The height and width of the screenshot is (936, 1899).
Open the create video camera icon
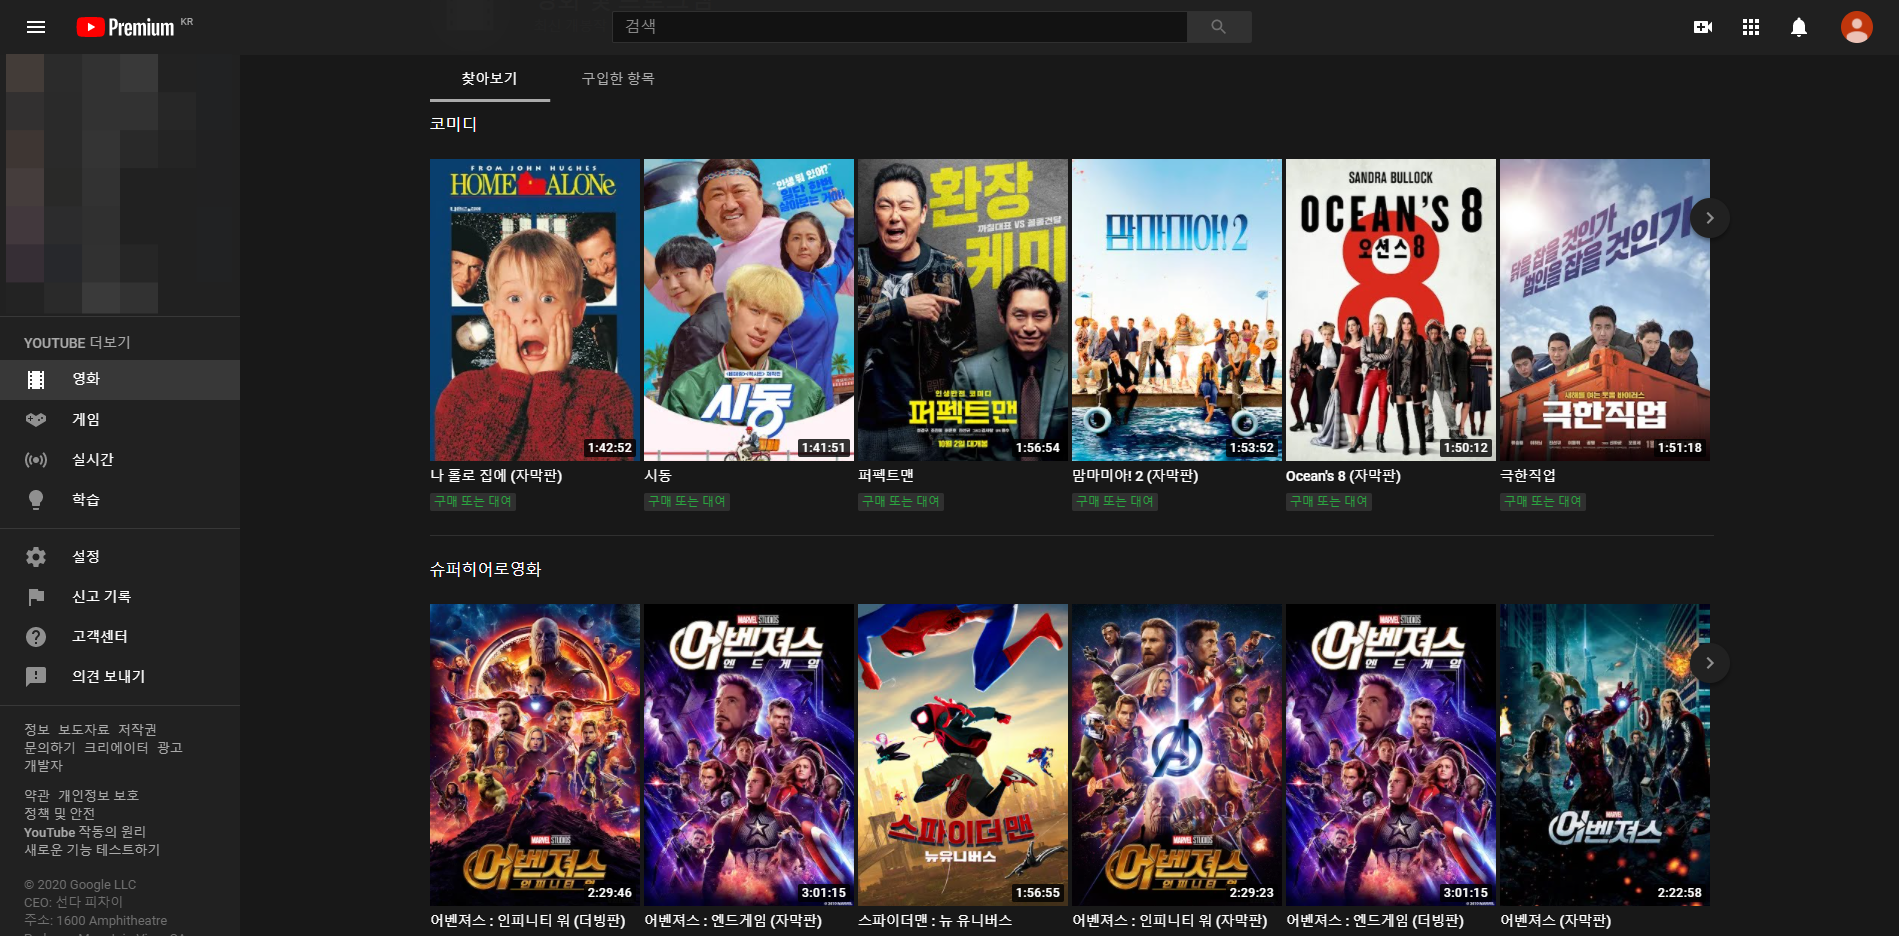click(x=1702, y=27)
